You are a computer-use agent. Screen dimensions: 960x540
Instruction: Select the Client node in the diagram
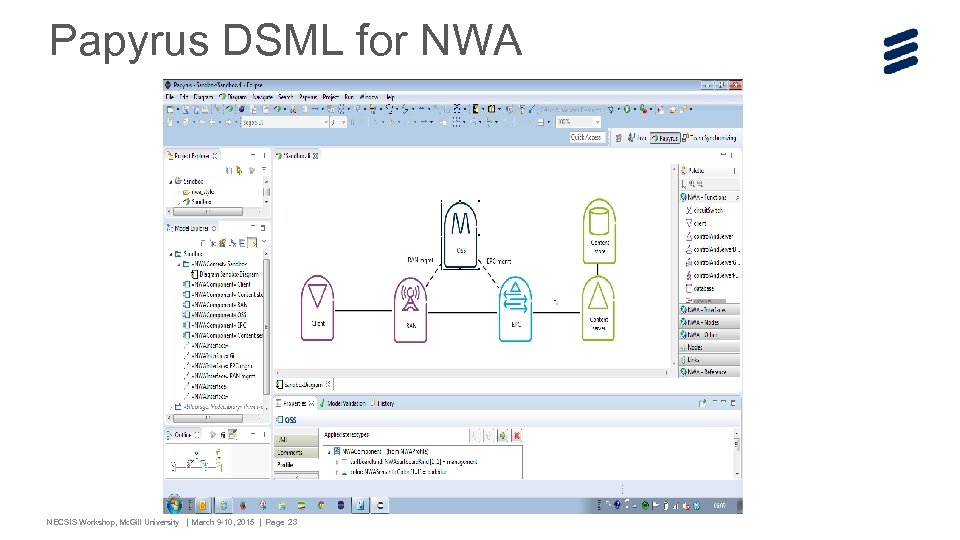[317, 308]
